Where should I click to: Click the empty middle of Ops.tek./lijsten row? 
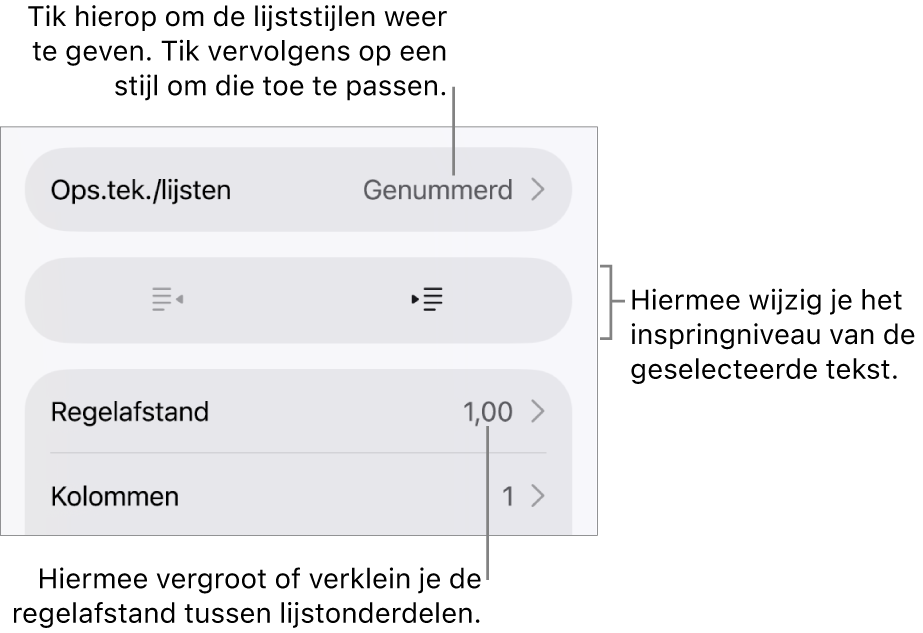tap(297, 190)
